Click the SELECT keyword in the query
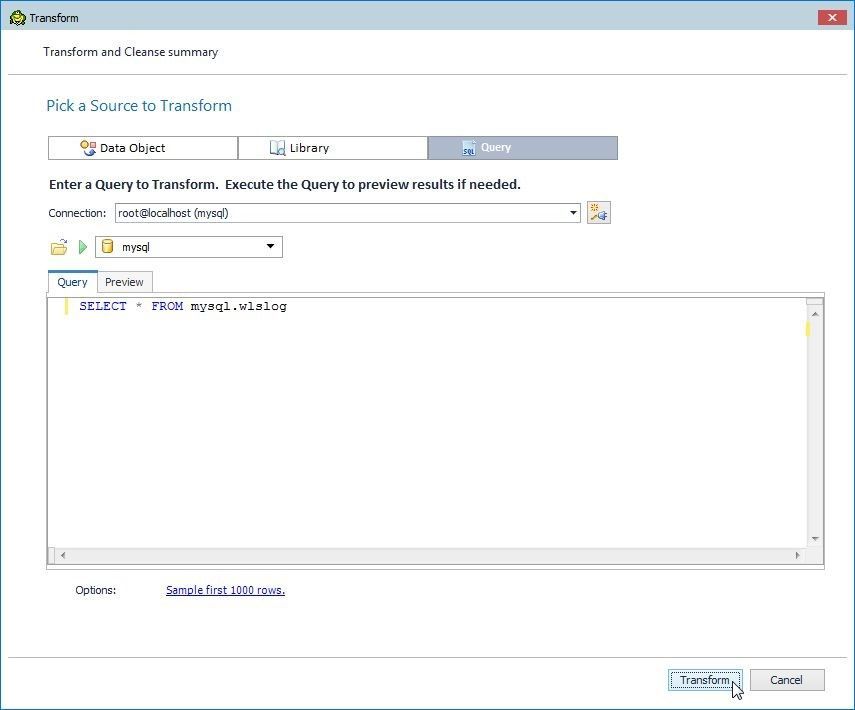 [103, 306]
